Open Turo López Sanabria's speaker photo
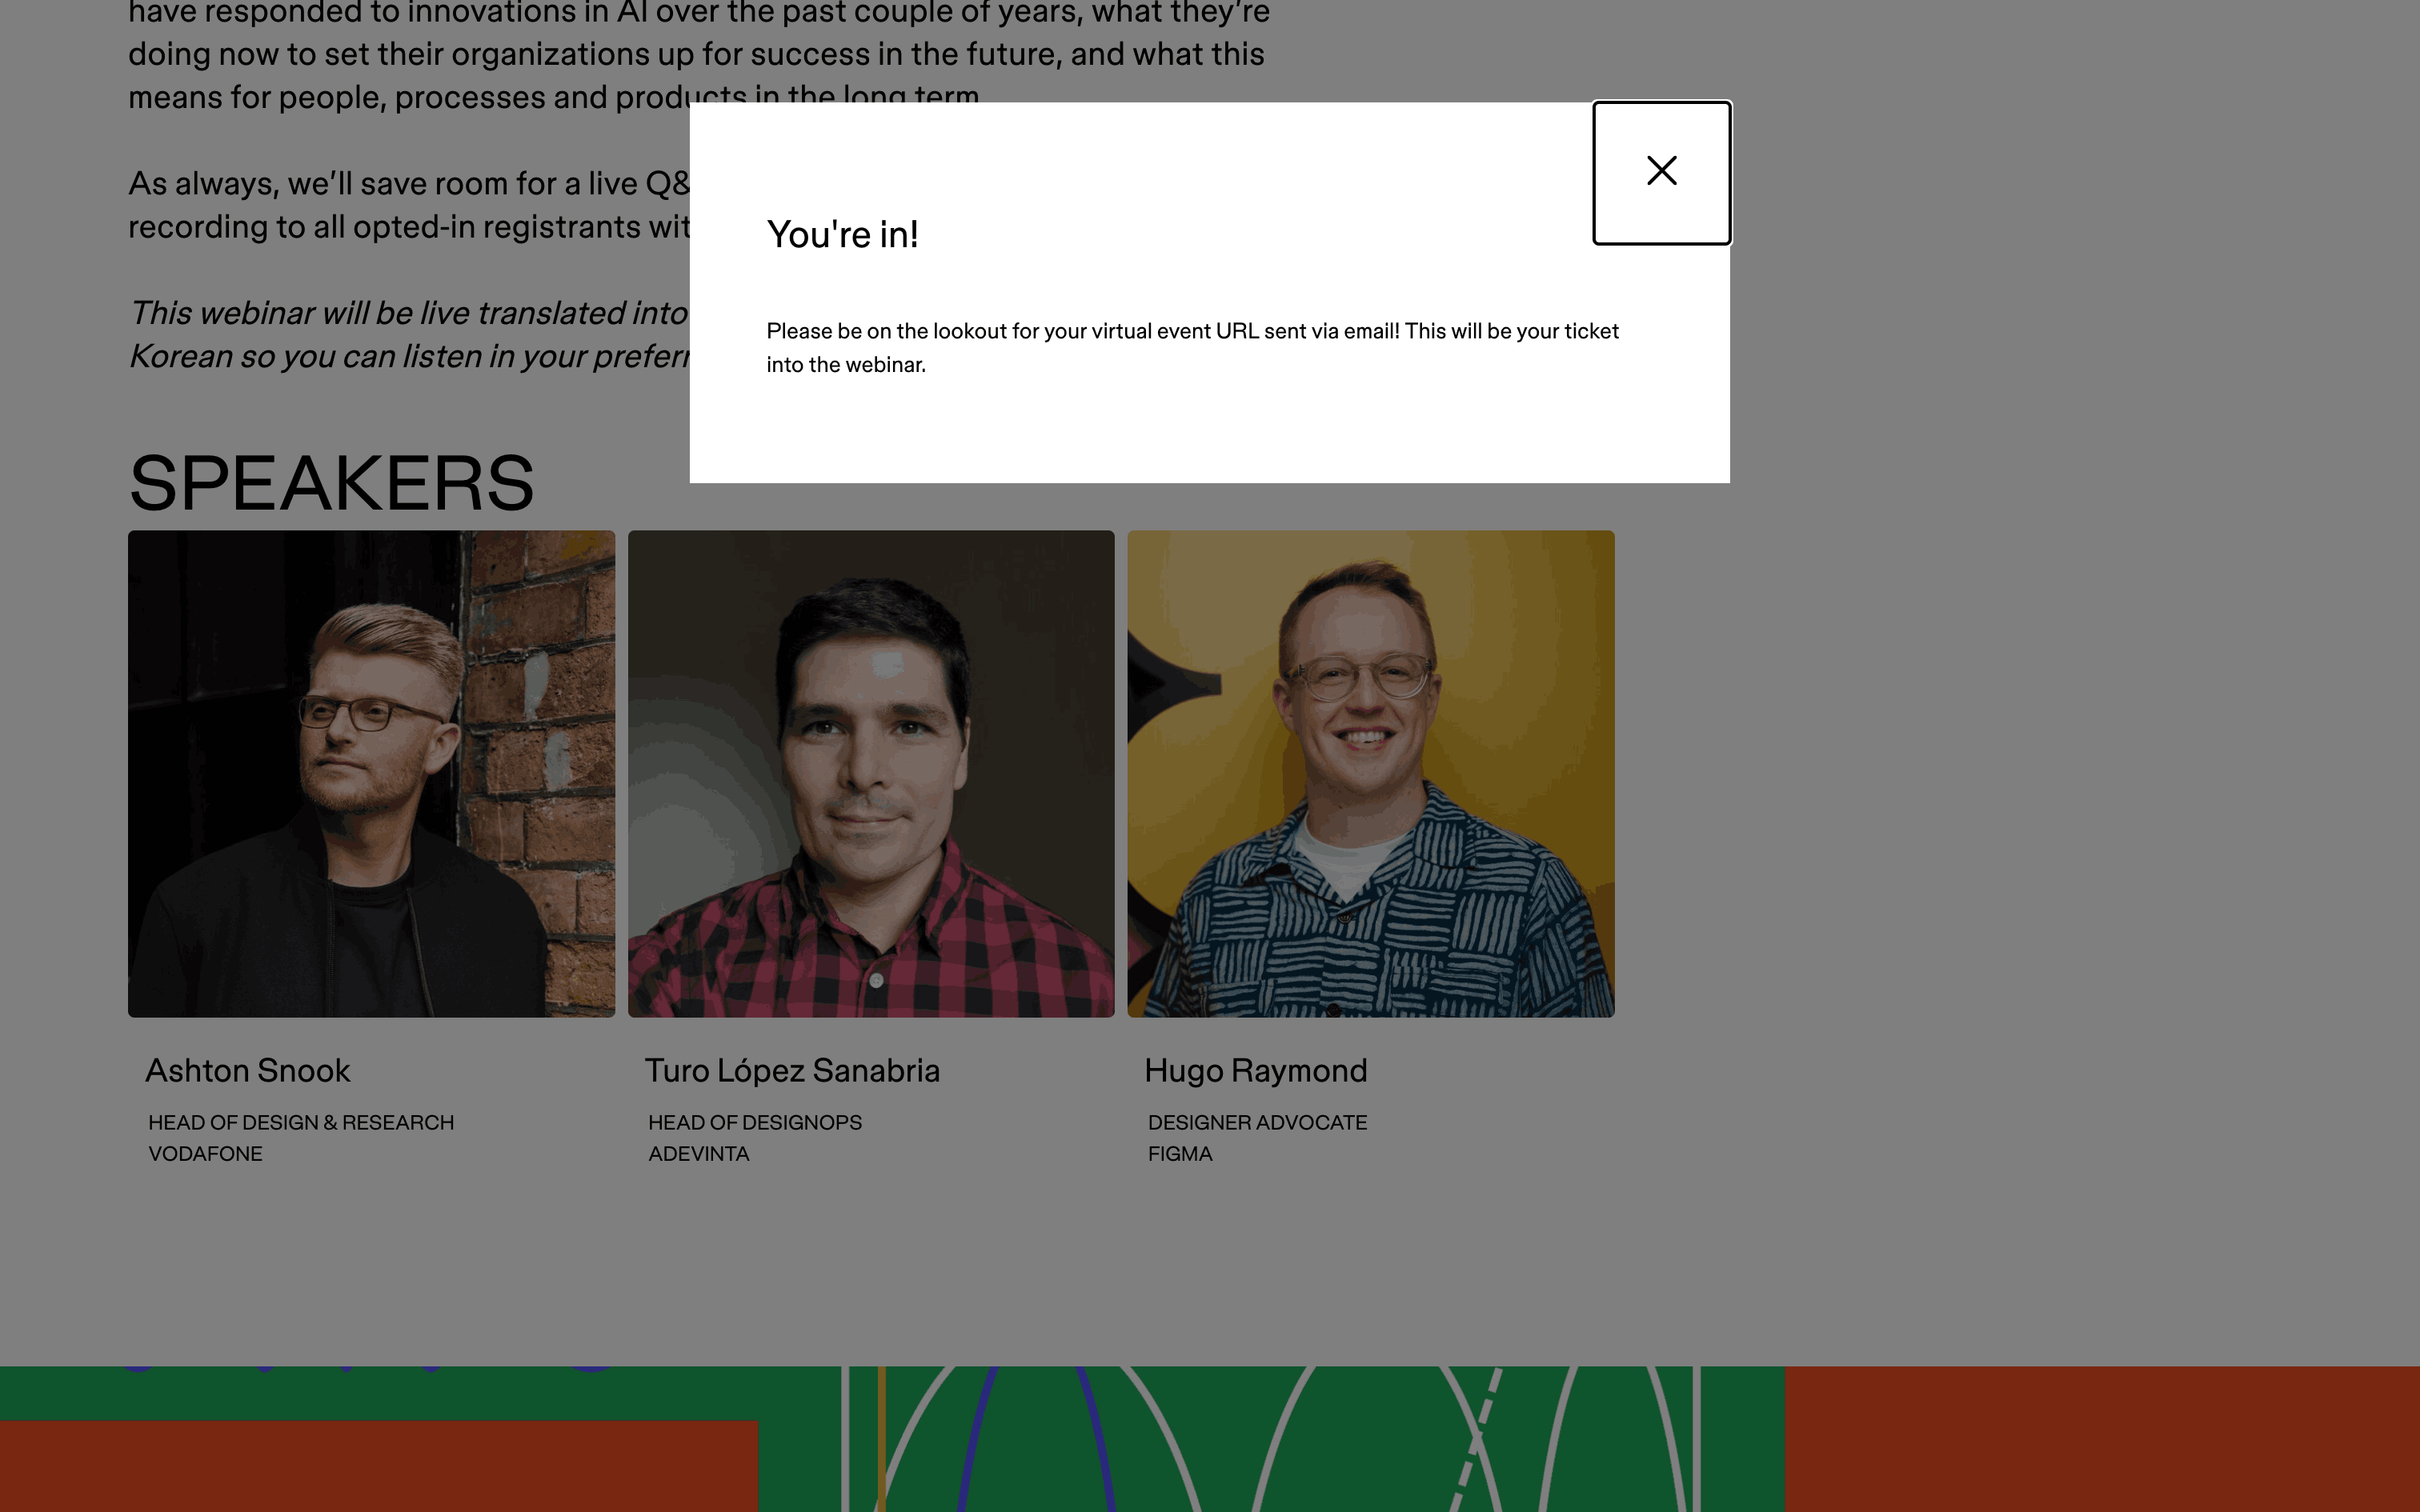The height and width of the screenshot is (1512, 2420). 870,773
